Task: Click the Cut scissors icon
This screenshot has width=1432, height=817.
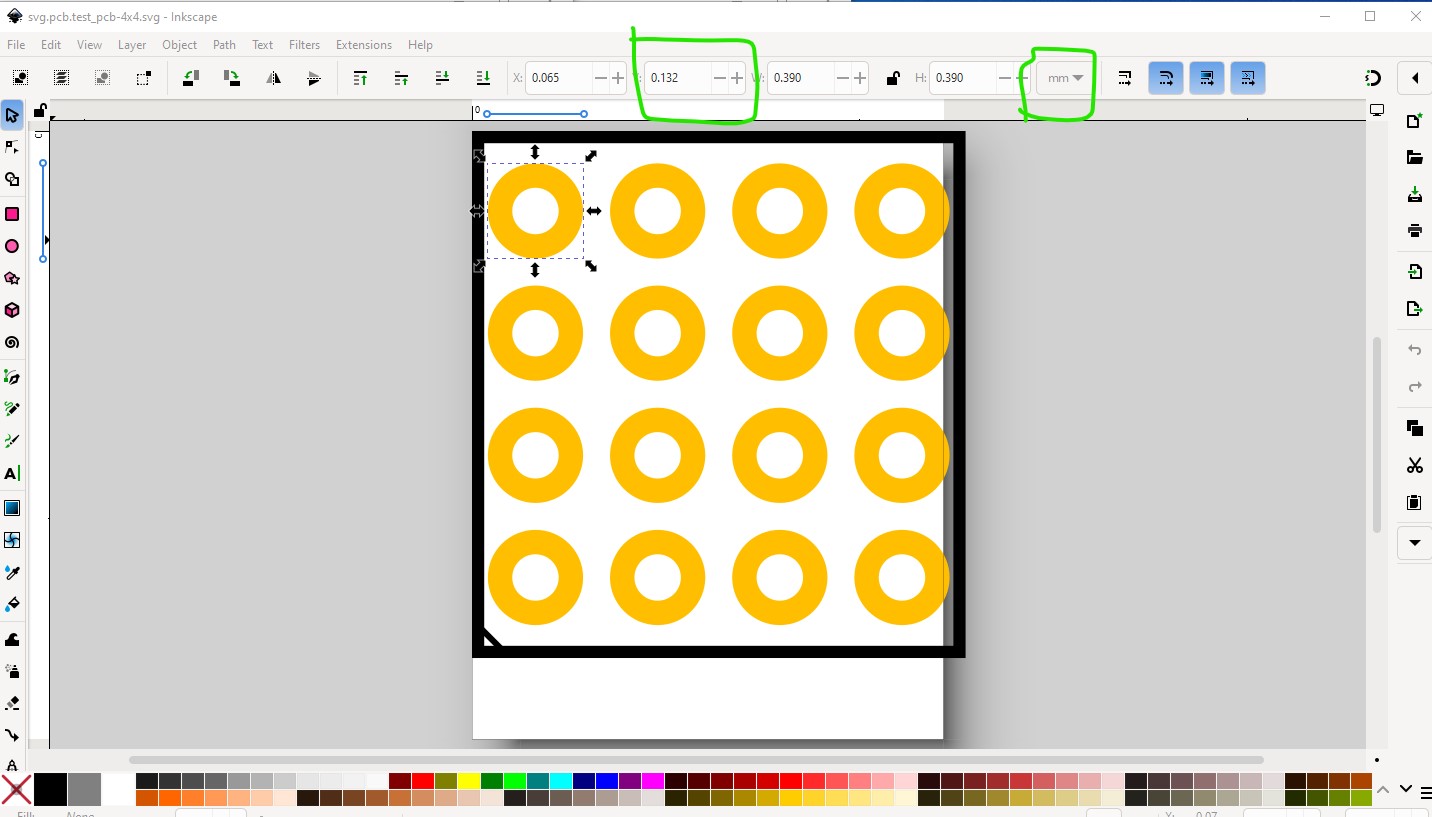Action: [1414, 465]
